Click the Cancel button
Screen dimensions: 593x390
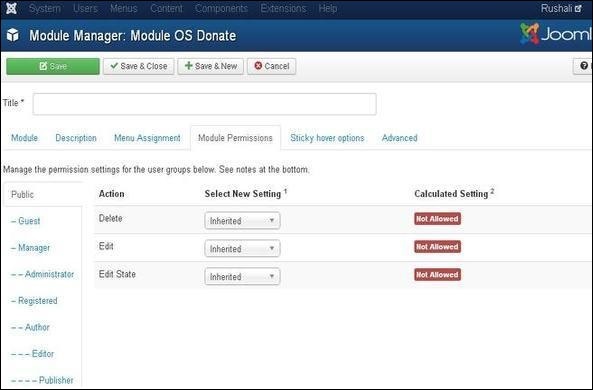pos(272,66)
